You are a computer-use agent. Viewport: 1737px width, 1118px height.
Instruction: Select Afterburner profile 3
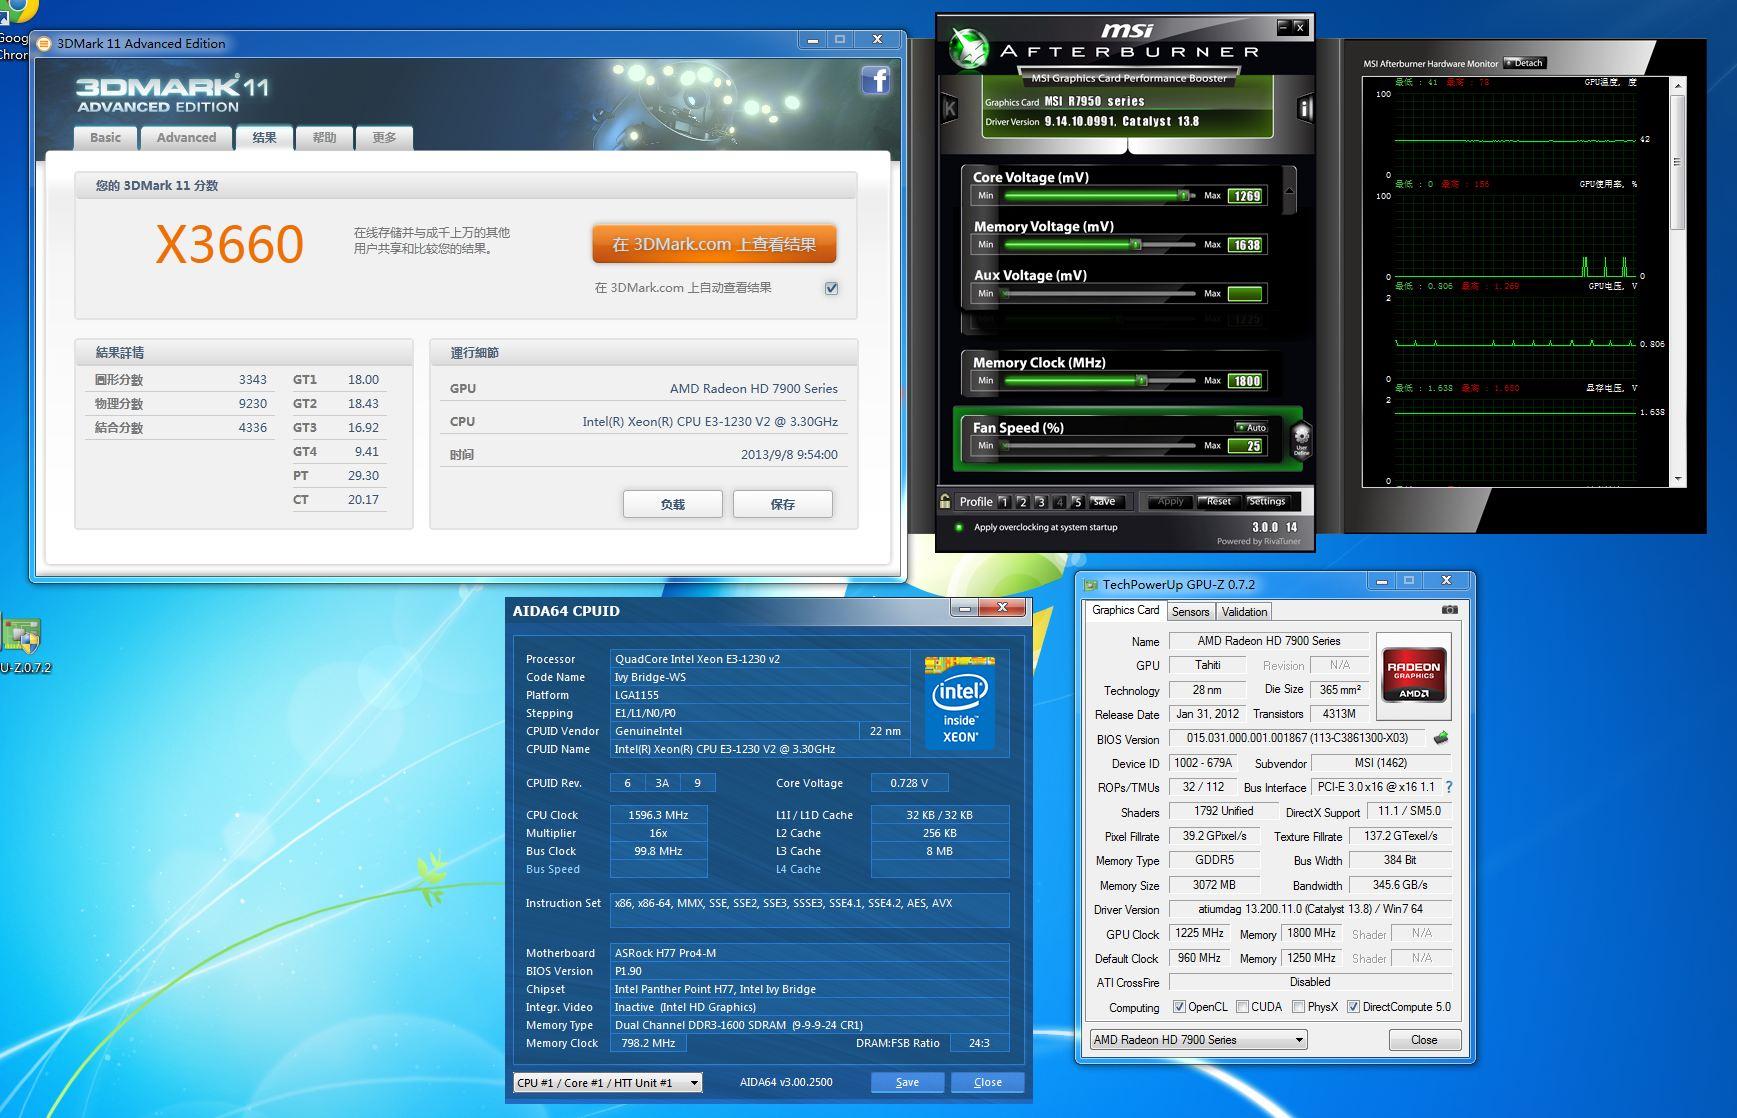point(1040,502)
